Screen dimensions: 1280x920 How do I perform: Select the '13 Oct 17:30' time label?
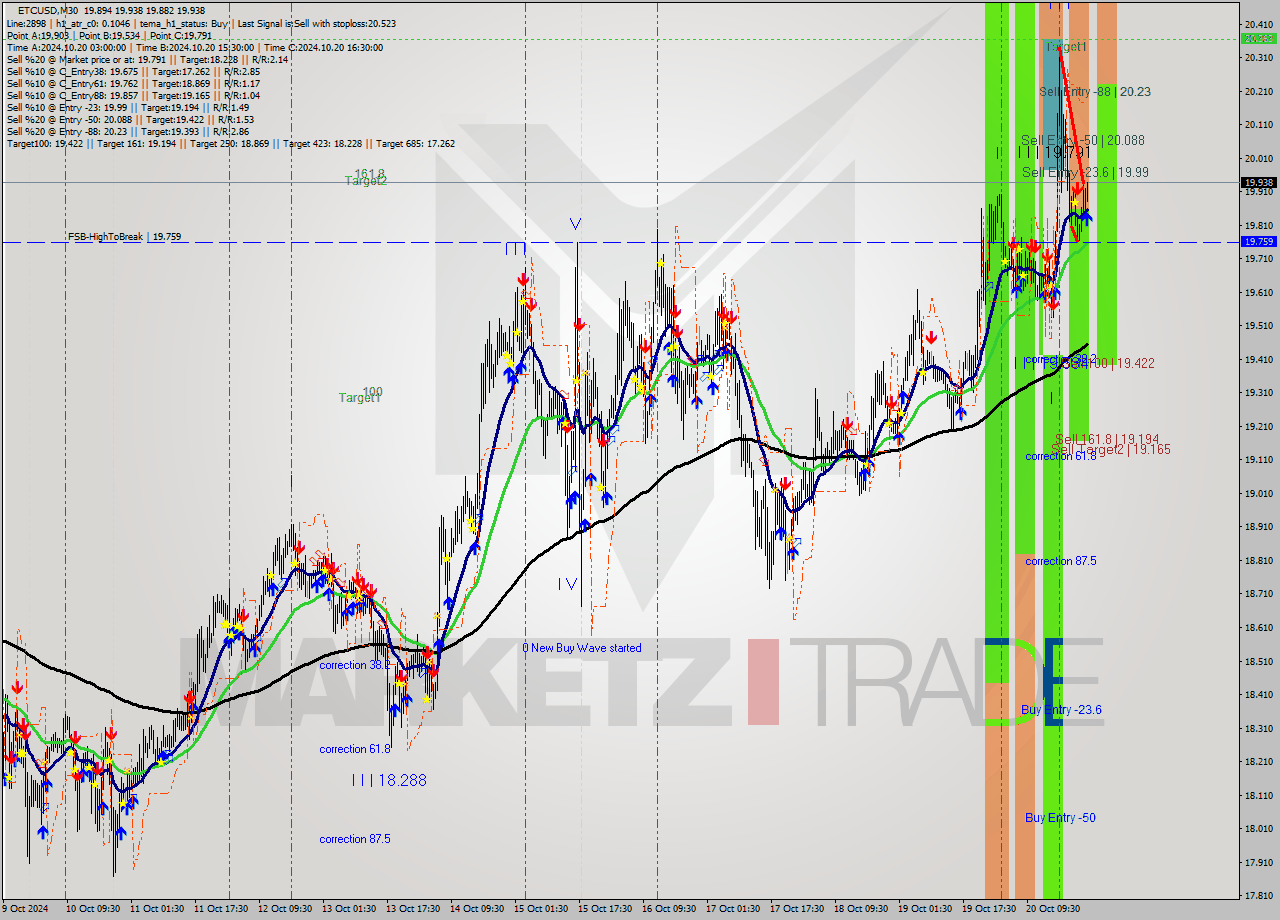413,909
